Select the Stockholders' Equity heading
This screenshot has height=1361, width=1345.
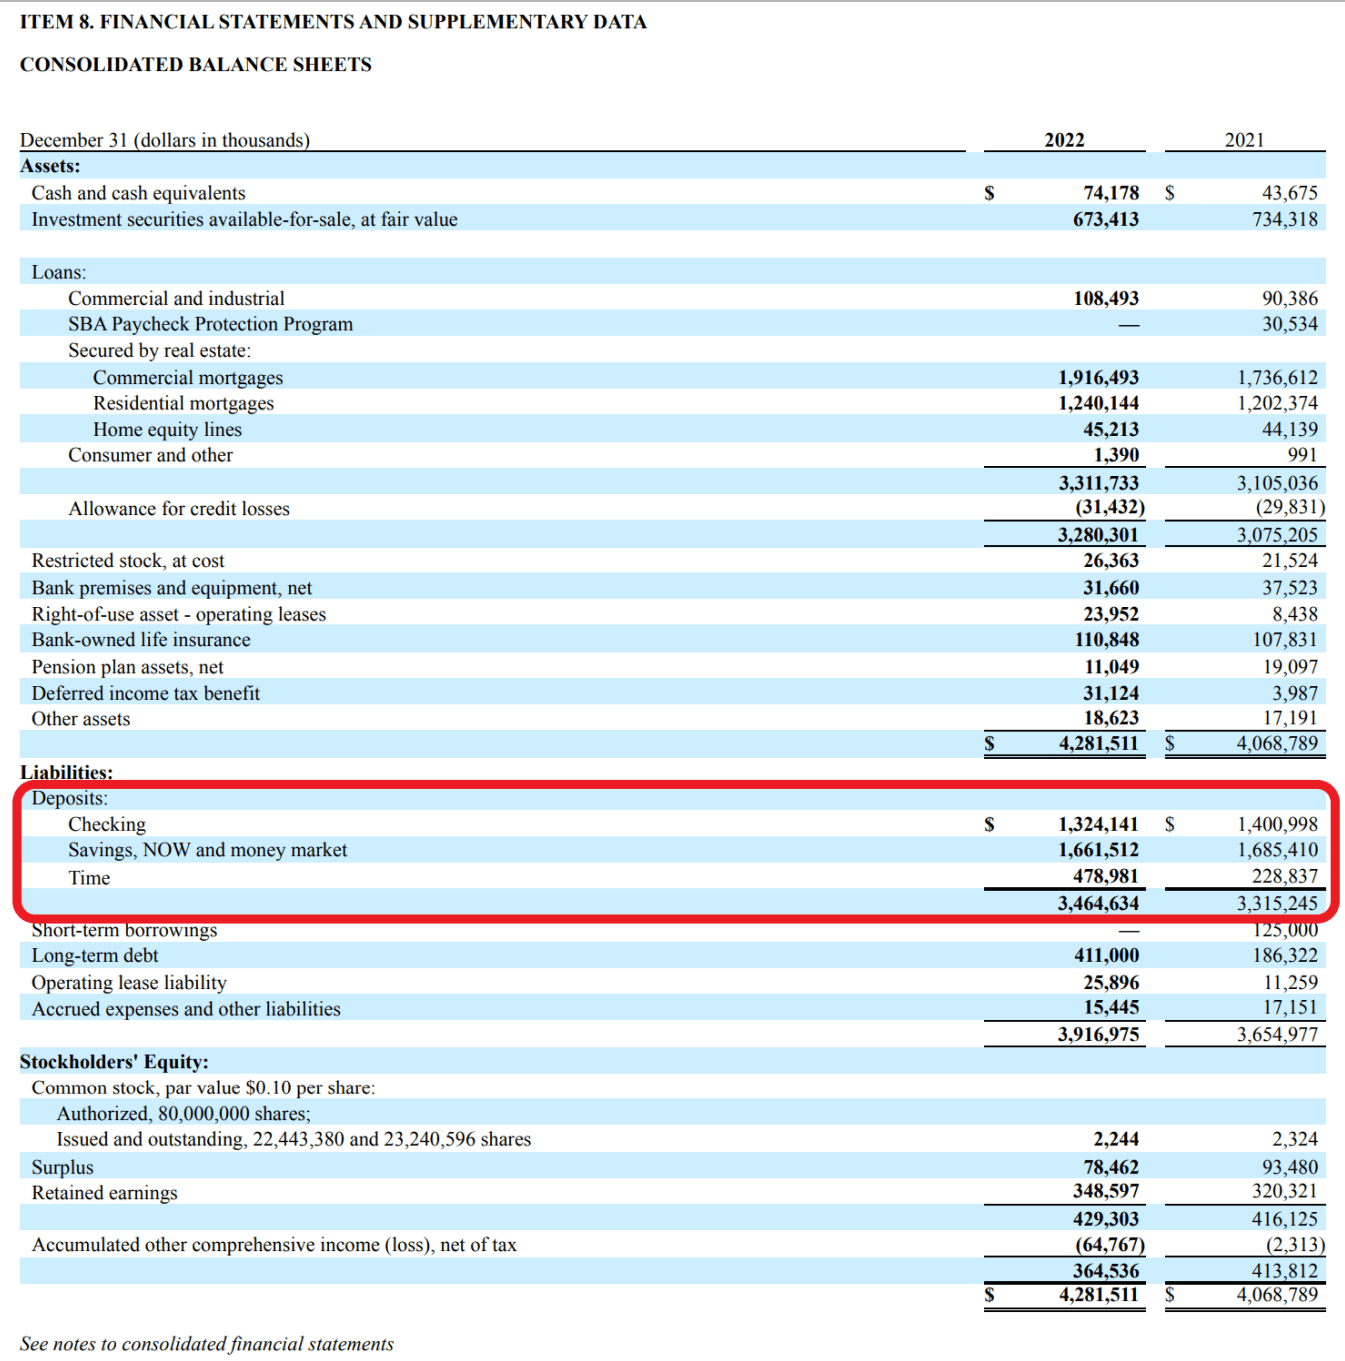click(x=112, y=1061)
